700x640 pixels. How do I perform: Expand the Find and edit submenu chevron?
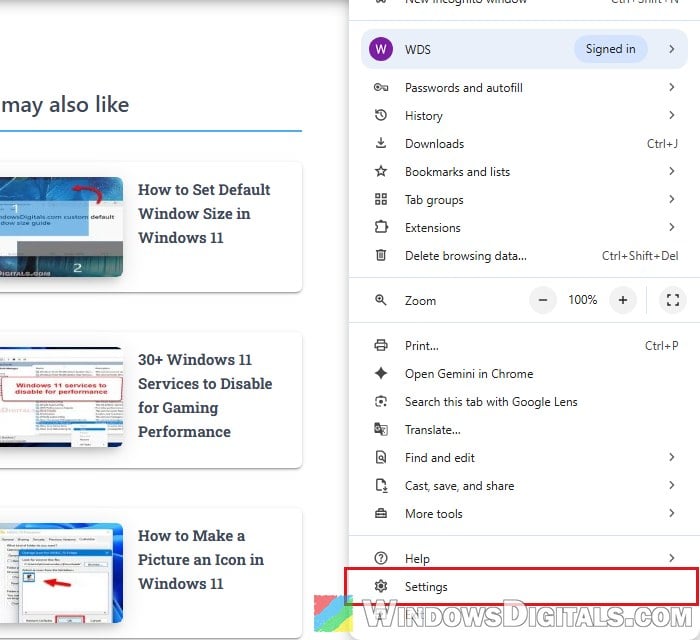pyautogui.click(x=672, y=457)
